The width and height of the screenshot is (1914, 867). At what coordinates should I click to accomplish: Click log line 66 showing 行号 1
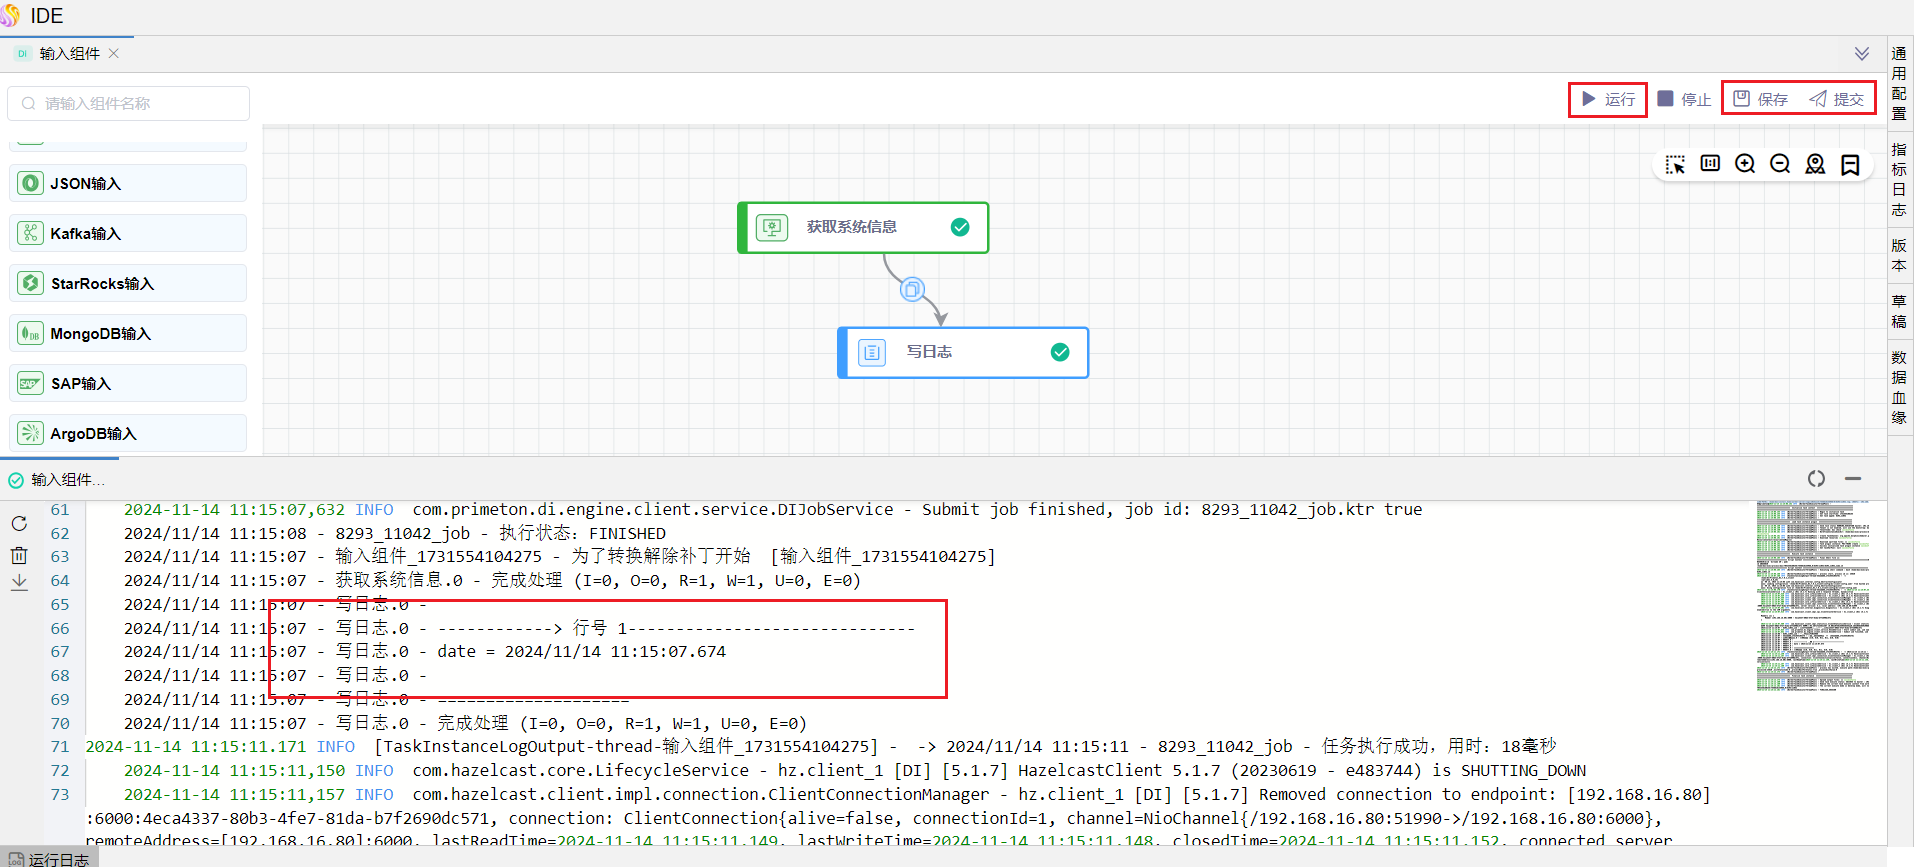(520, 629)
